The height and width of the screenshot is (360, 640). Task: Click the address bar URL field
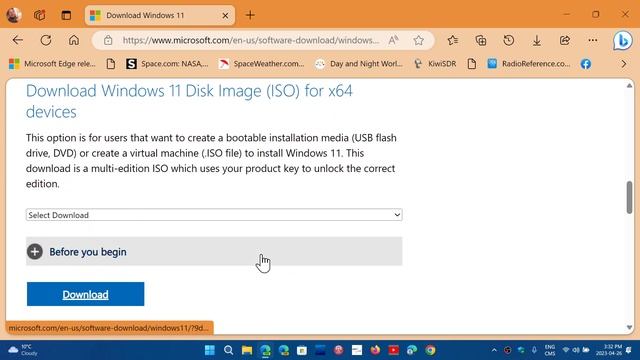[251, 40]
